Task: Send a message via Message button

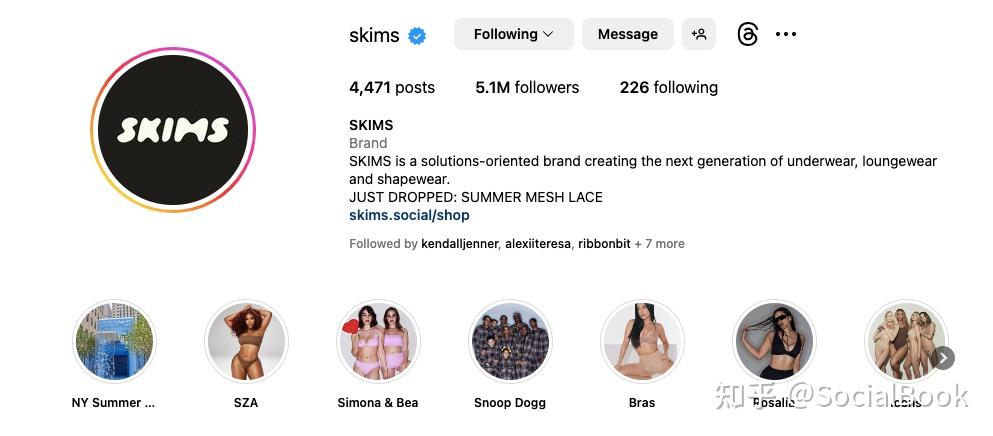Action: click(x=627, y=34)
